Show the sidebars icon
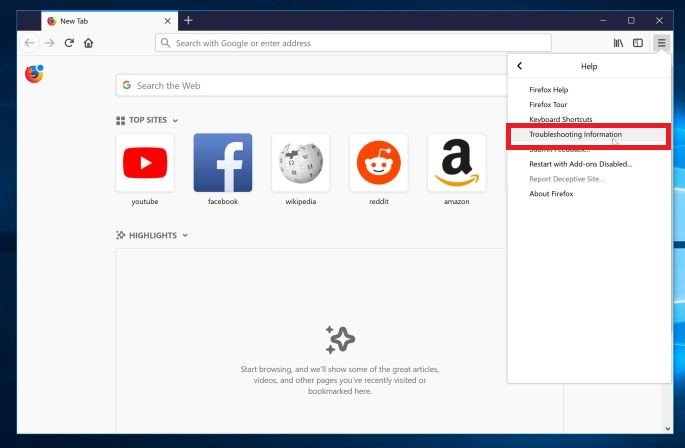Image resolution: width=685 pixels, height=448 pixels. coord(638,43)
